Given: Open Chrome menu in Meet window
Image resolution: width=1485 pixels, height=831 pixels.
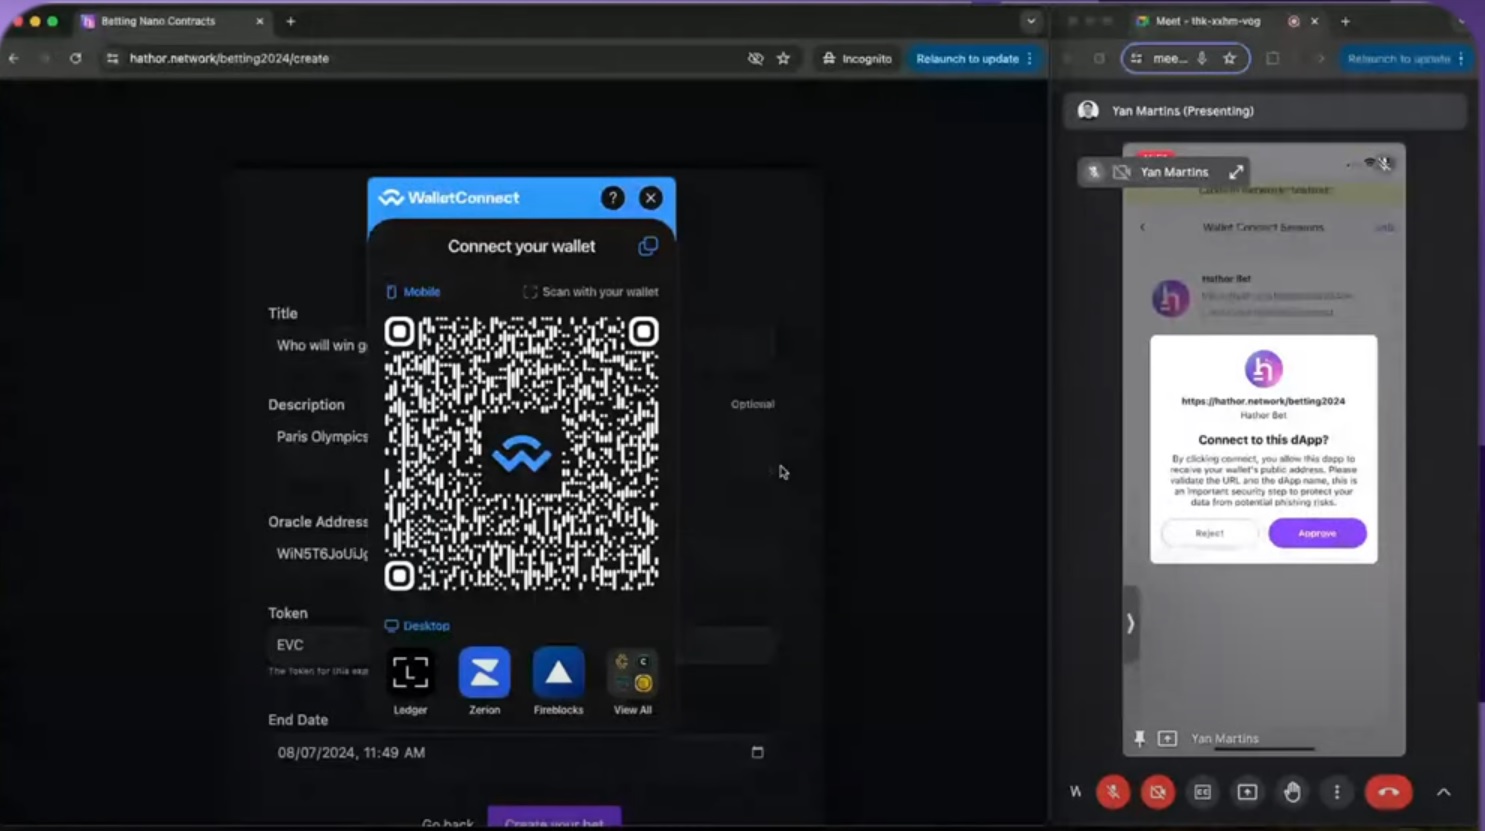Looking at the screenshot, I should click(1462, 58).
